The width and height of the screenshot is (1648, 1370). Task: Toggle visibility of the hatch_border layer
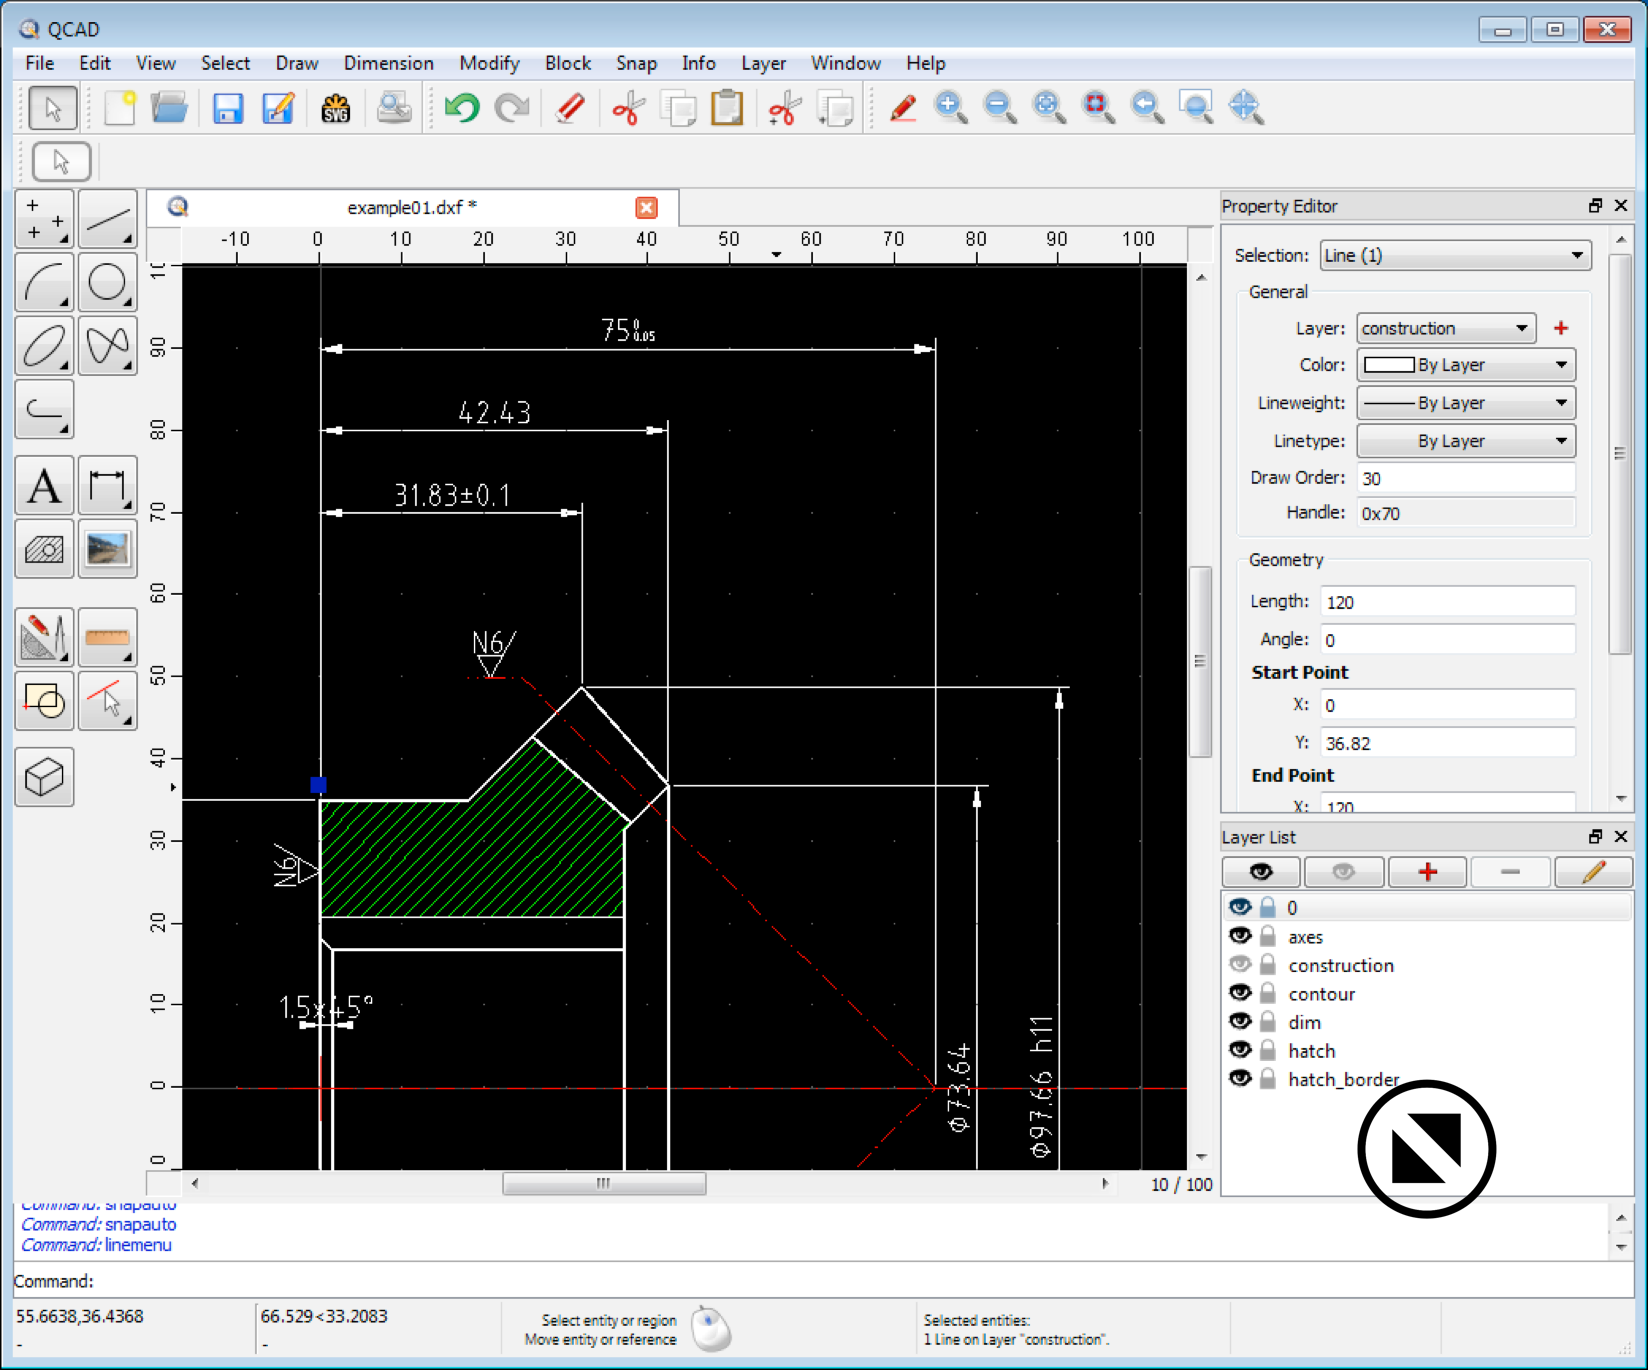click(1240, 1078)
